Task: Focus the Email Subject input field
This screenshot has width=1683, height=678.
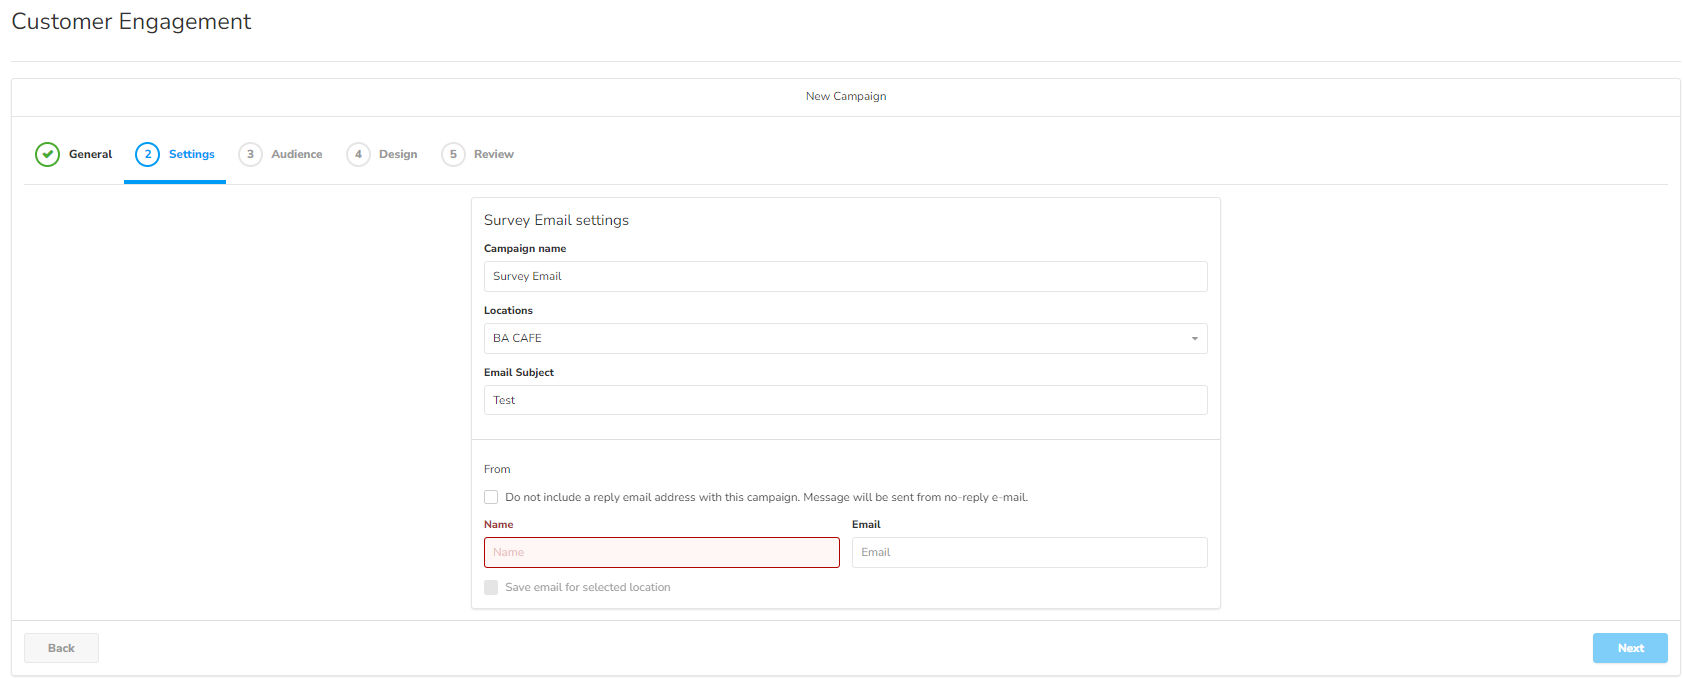Action: click(x=845, y=400)
